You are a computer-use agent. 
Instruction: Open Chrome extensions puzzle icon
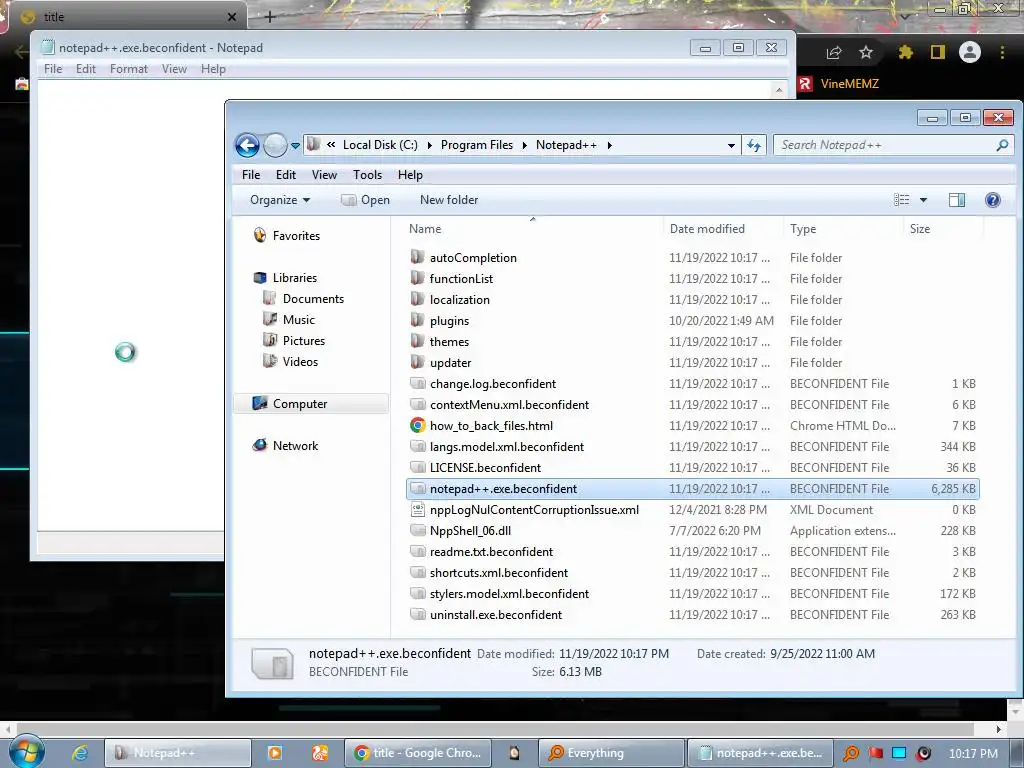click(x=905, y=52)
